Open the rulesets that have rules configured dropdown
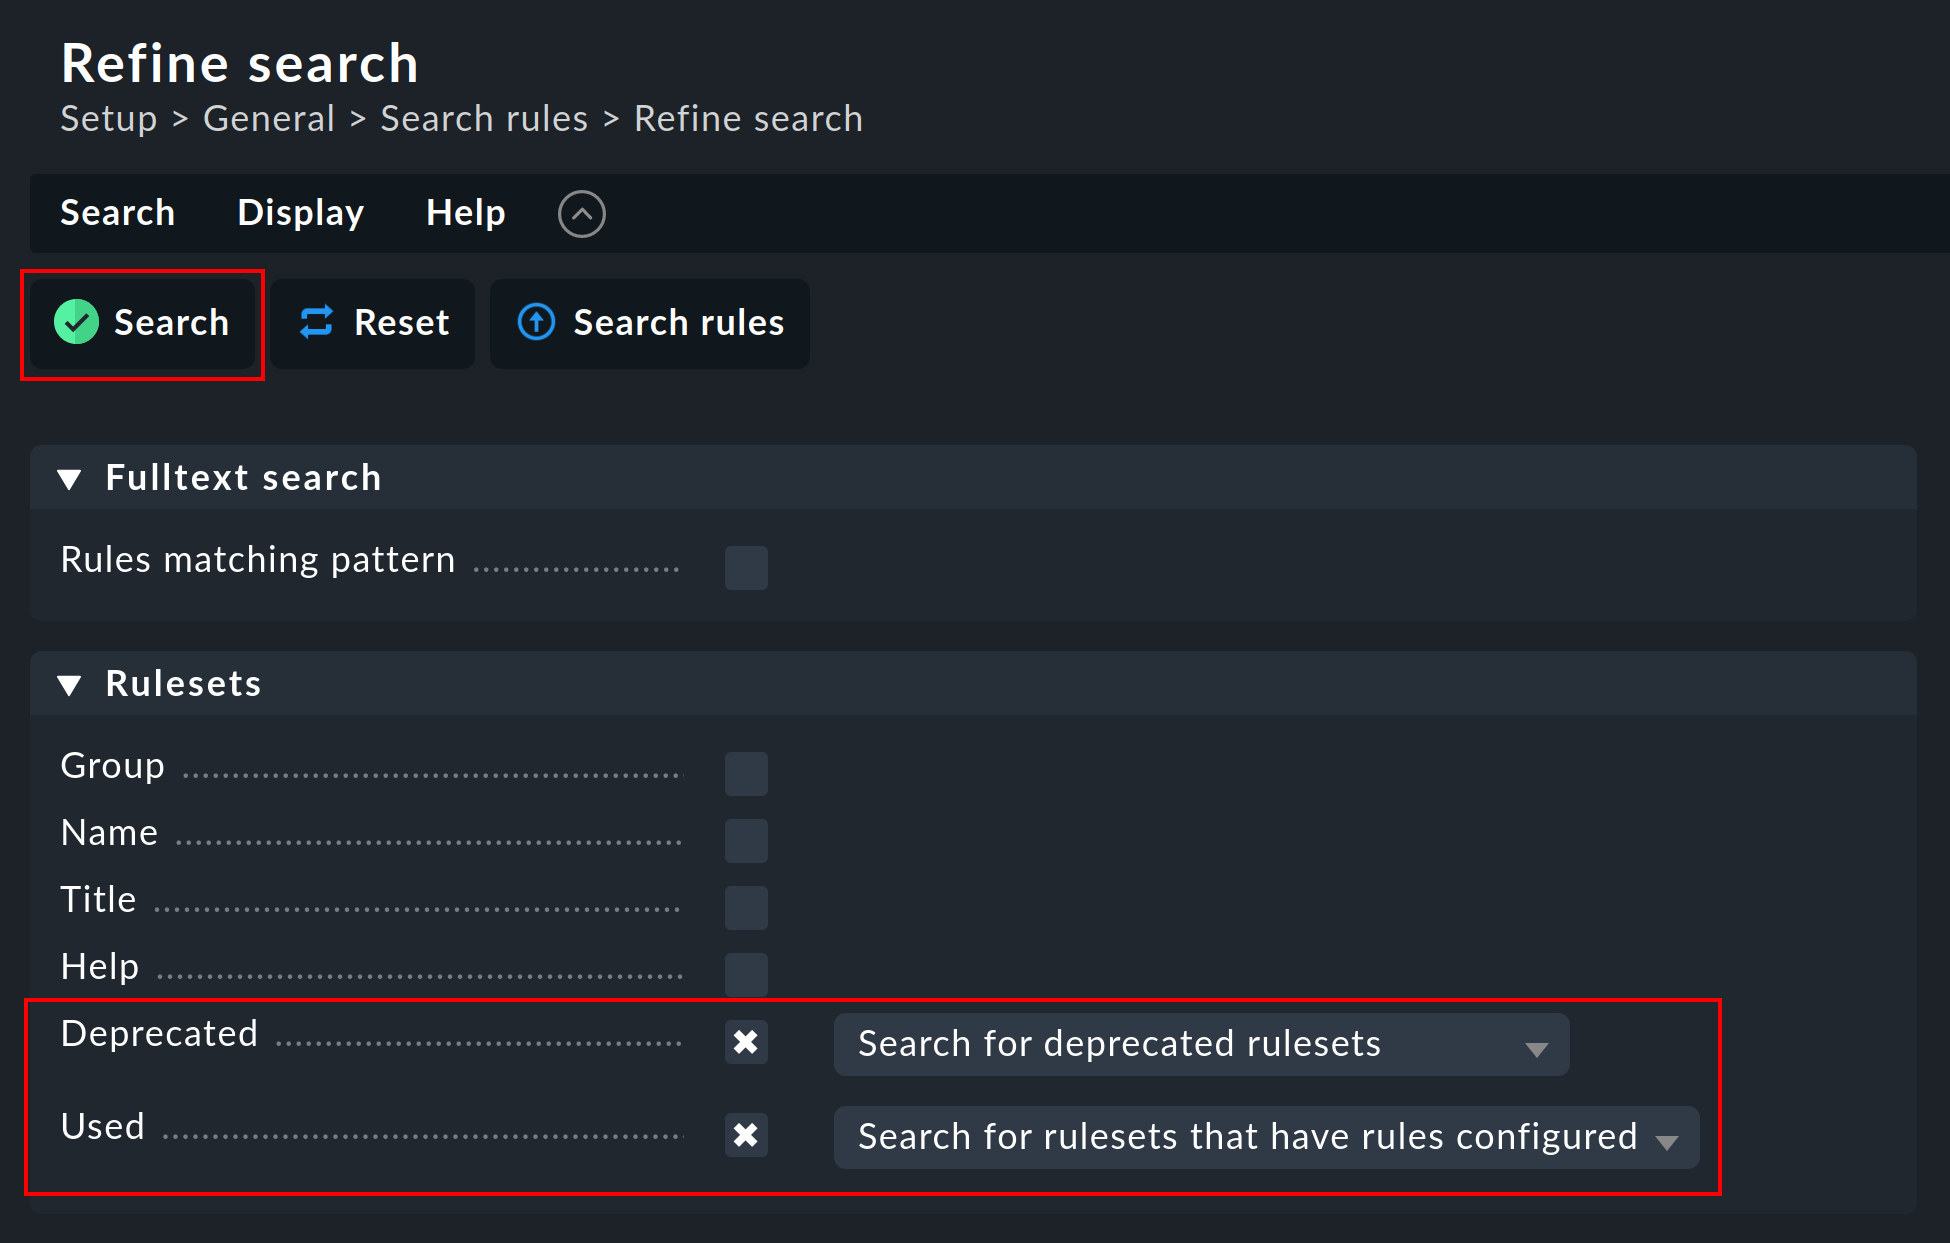This screenshot has width=1950, height=1243. (x=1266, y=1137)
